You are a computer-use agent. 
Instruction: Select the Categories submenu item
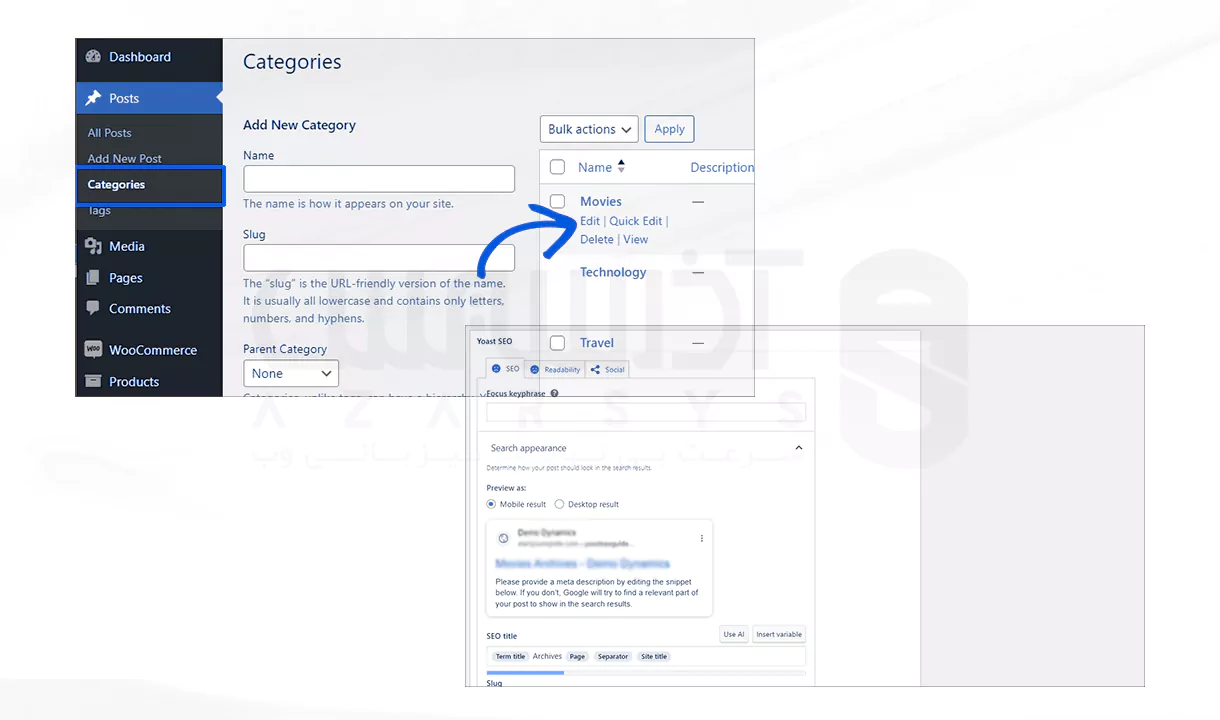(116, 185)
